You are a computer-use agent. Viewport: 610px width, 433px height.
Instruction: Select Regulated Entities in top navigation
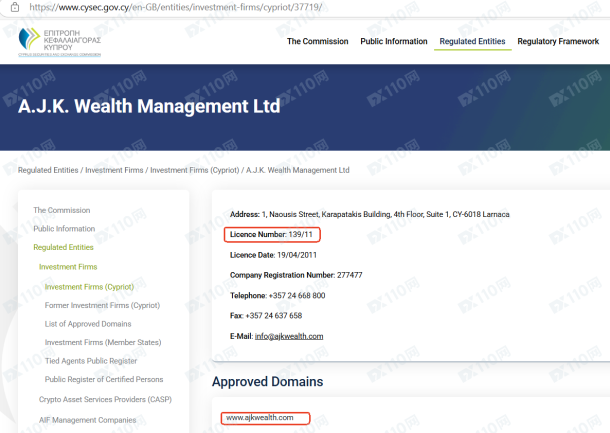[x=472, y=42]
